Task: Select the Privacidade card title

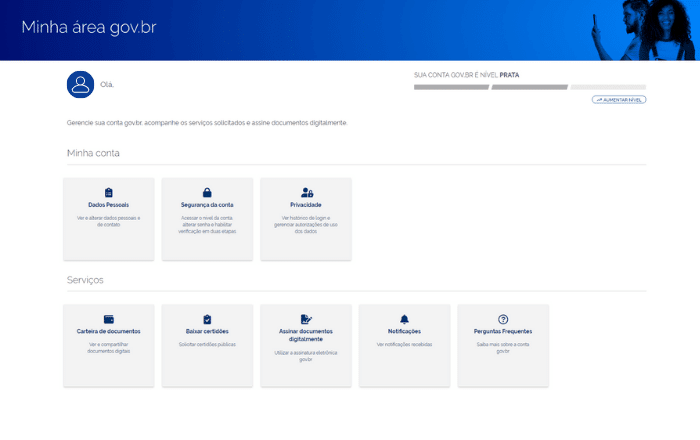Action: [x=306, y=205]
